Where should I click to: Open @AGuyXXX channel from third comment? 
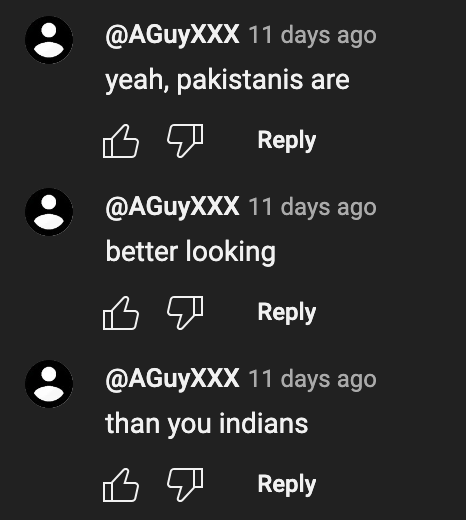(x=172, y=379)
